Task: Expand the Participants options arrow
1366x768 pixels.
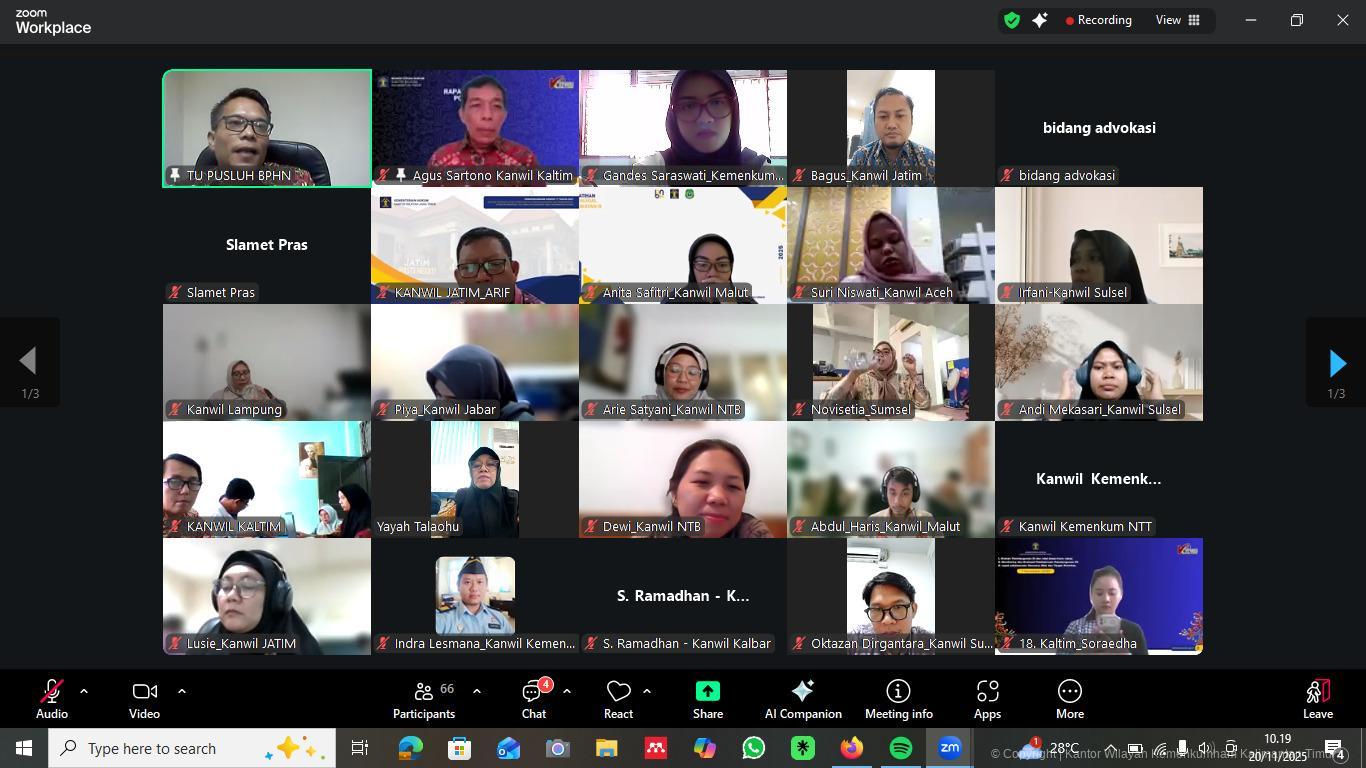Action: pyautogui.click(x=476, y=691)
